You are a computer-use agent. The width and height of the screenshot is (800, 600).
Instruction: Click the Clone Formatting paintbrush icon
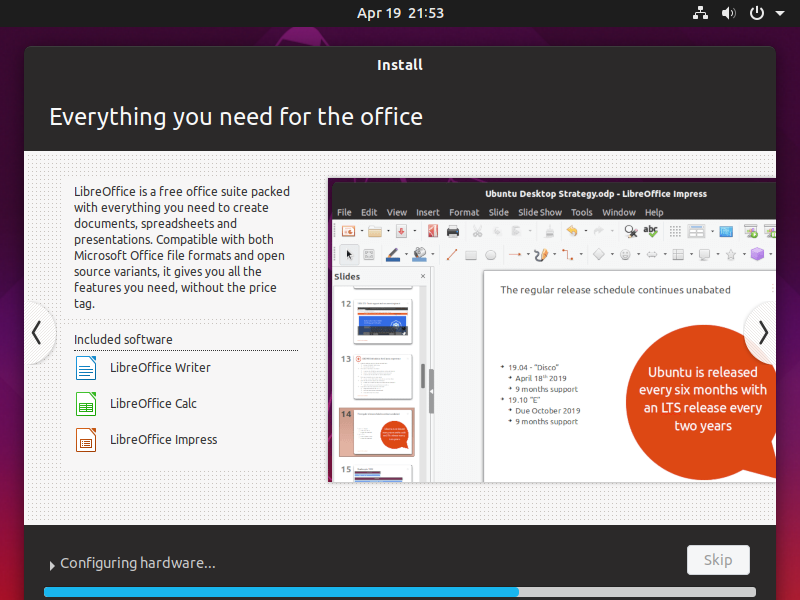pos(549,232)
